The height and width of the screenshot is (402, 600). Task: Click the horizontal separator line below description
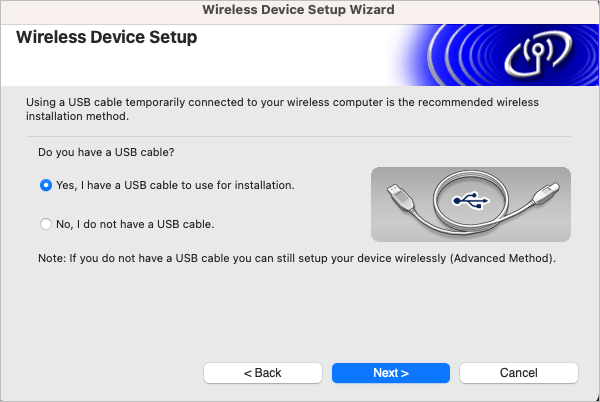point(299,136)
